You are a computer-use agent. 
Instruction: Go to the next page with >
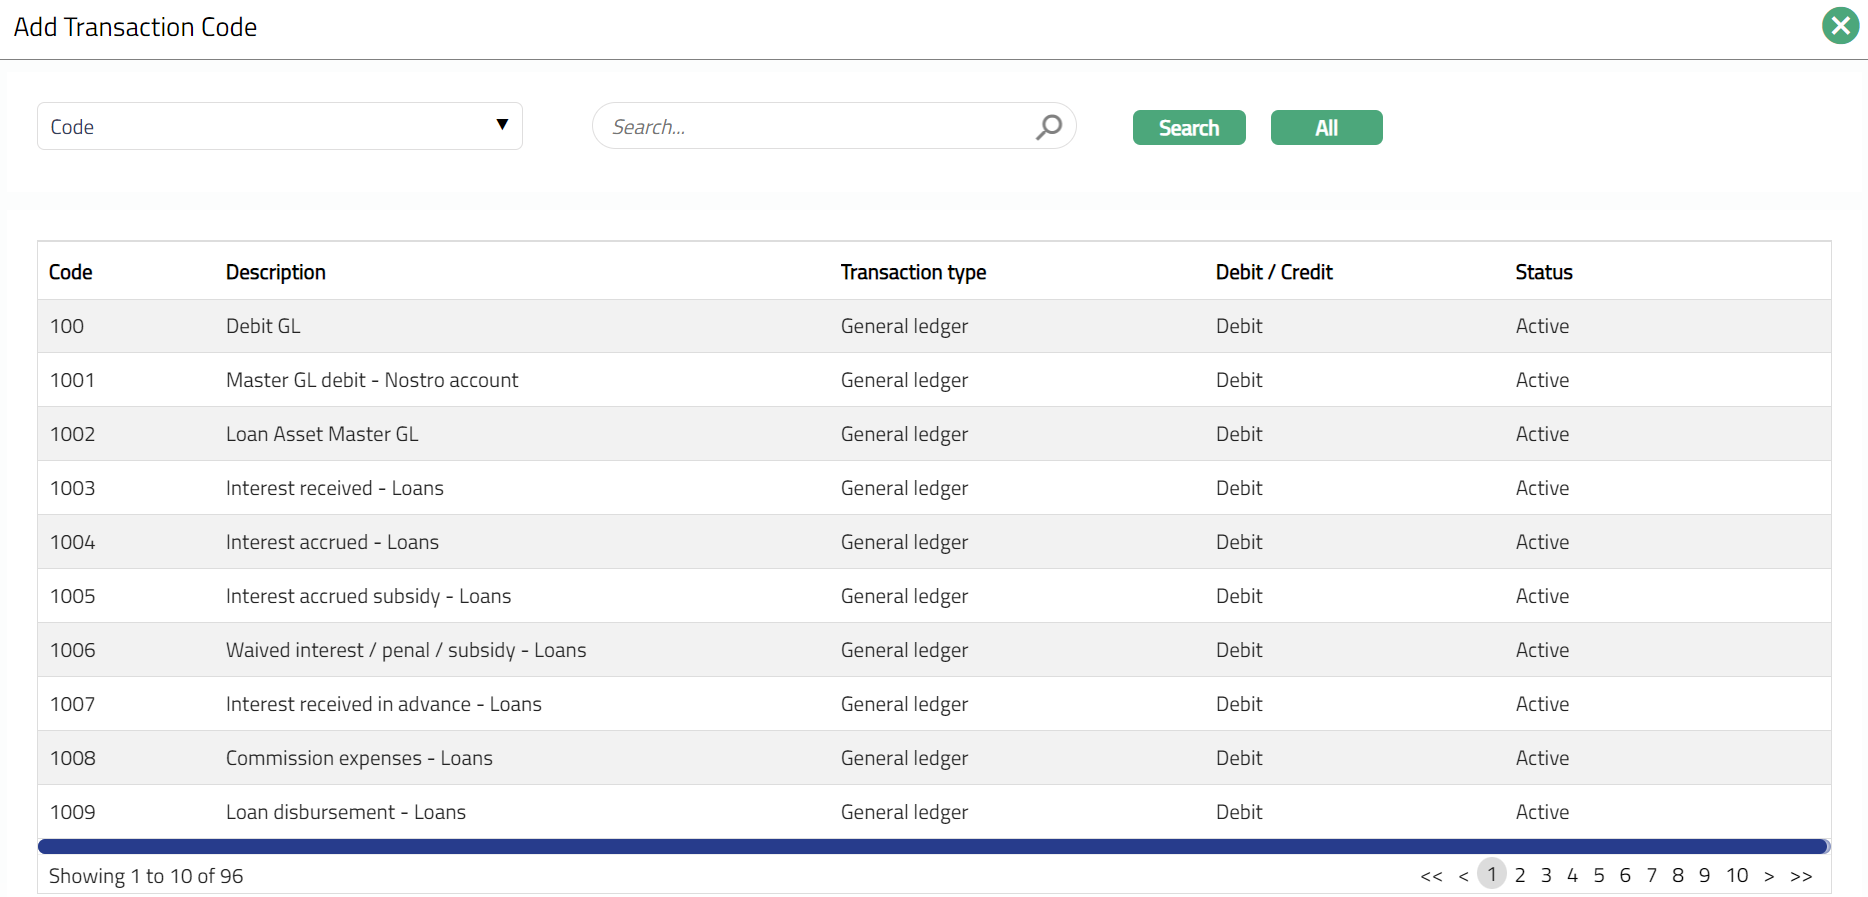point(1769,876)
